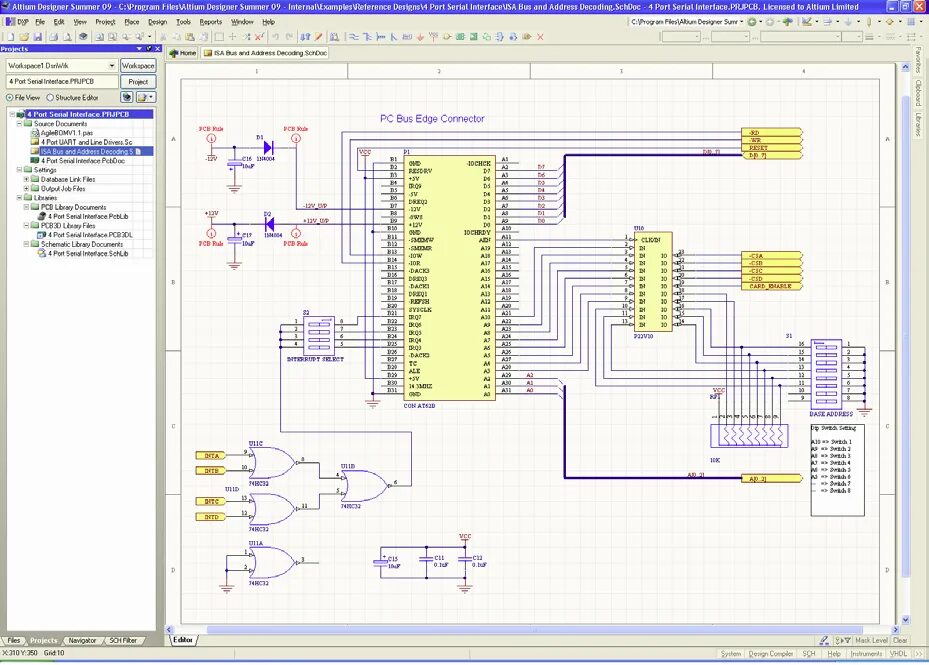Open the file path address dropdown
Image resolution: width=929 pixels, height=665 pixels.
tap(741, 22)
